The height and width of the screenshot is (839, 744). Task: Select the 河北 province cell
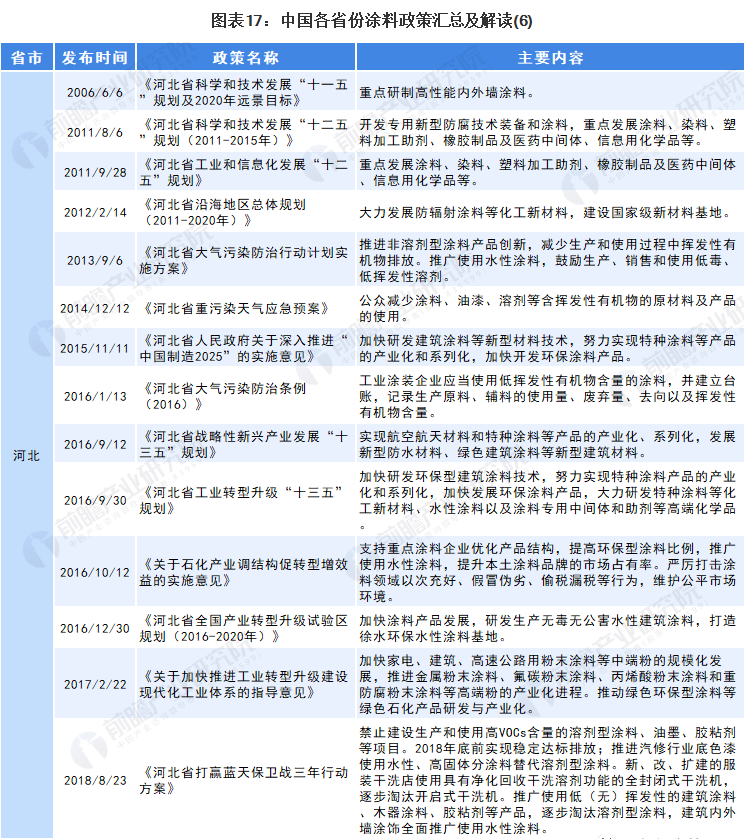point(27,455)
